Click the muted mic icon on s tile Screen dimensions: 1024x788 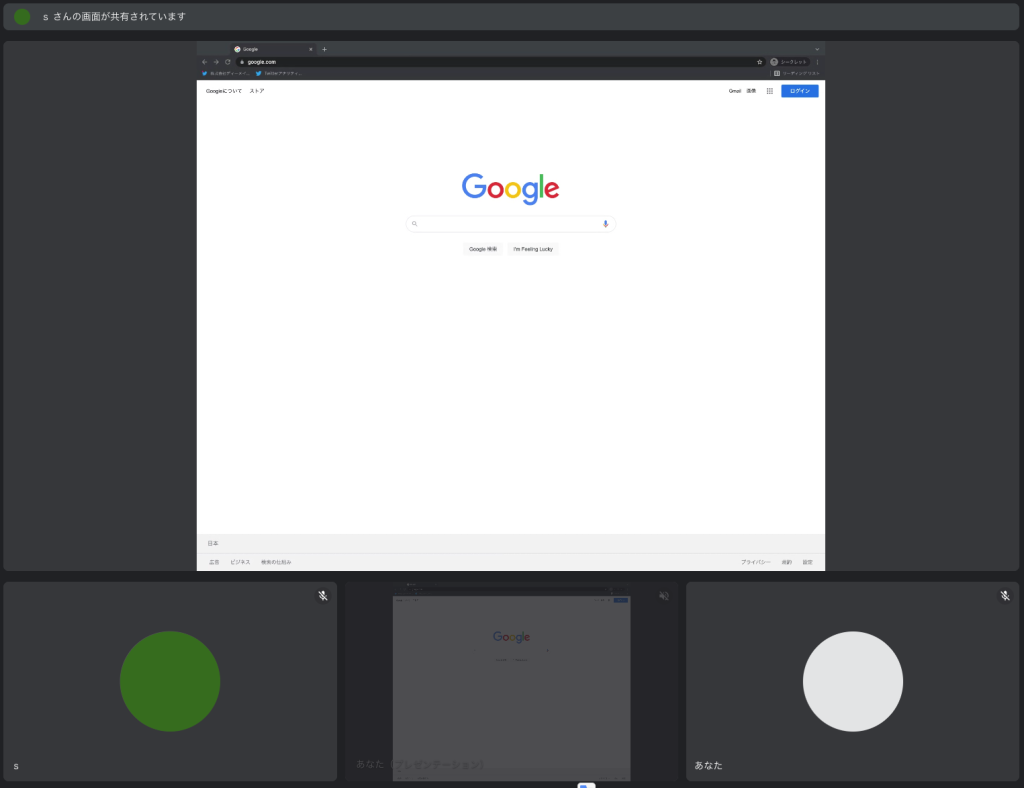323,595
